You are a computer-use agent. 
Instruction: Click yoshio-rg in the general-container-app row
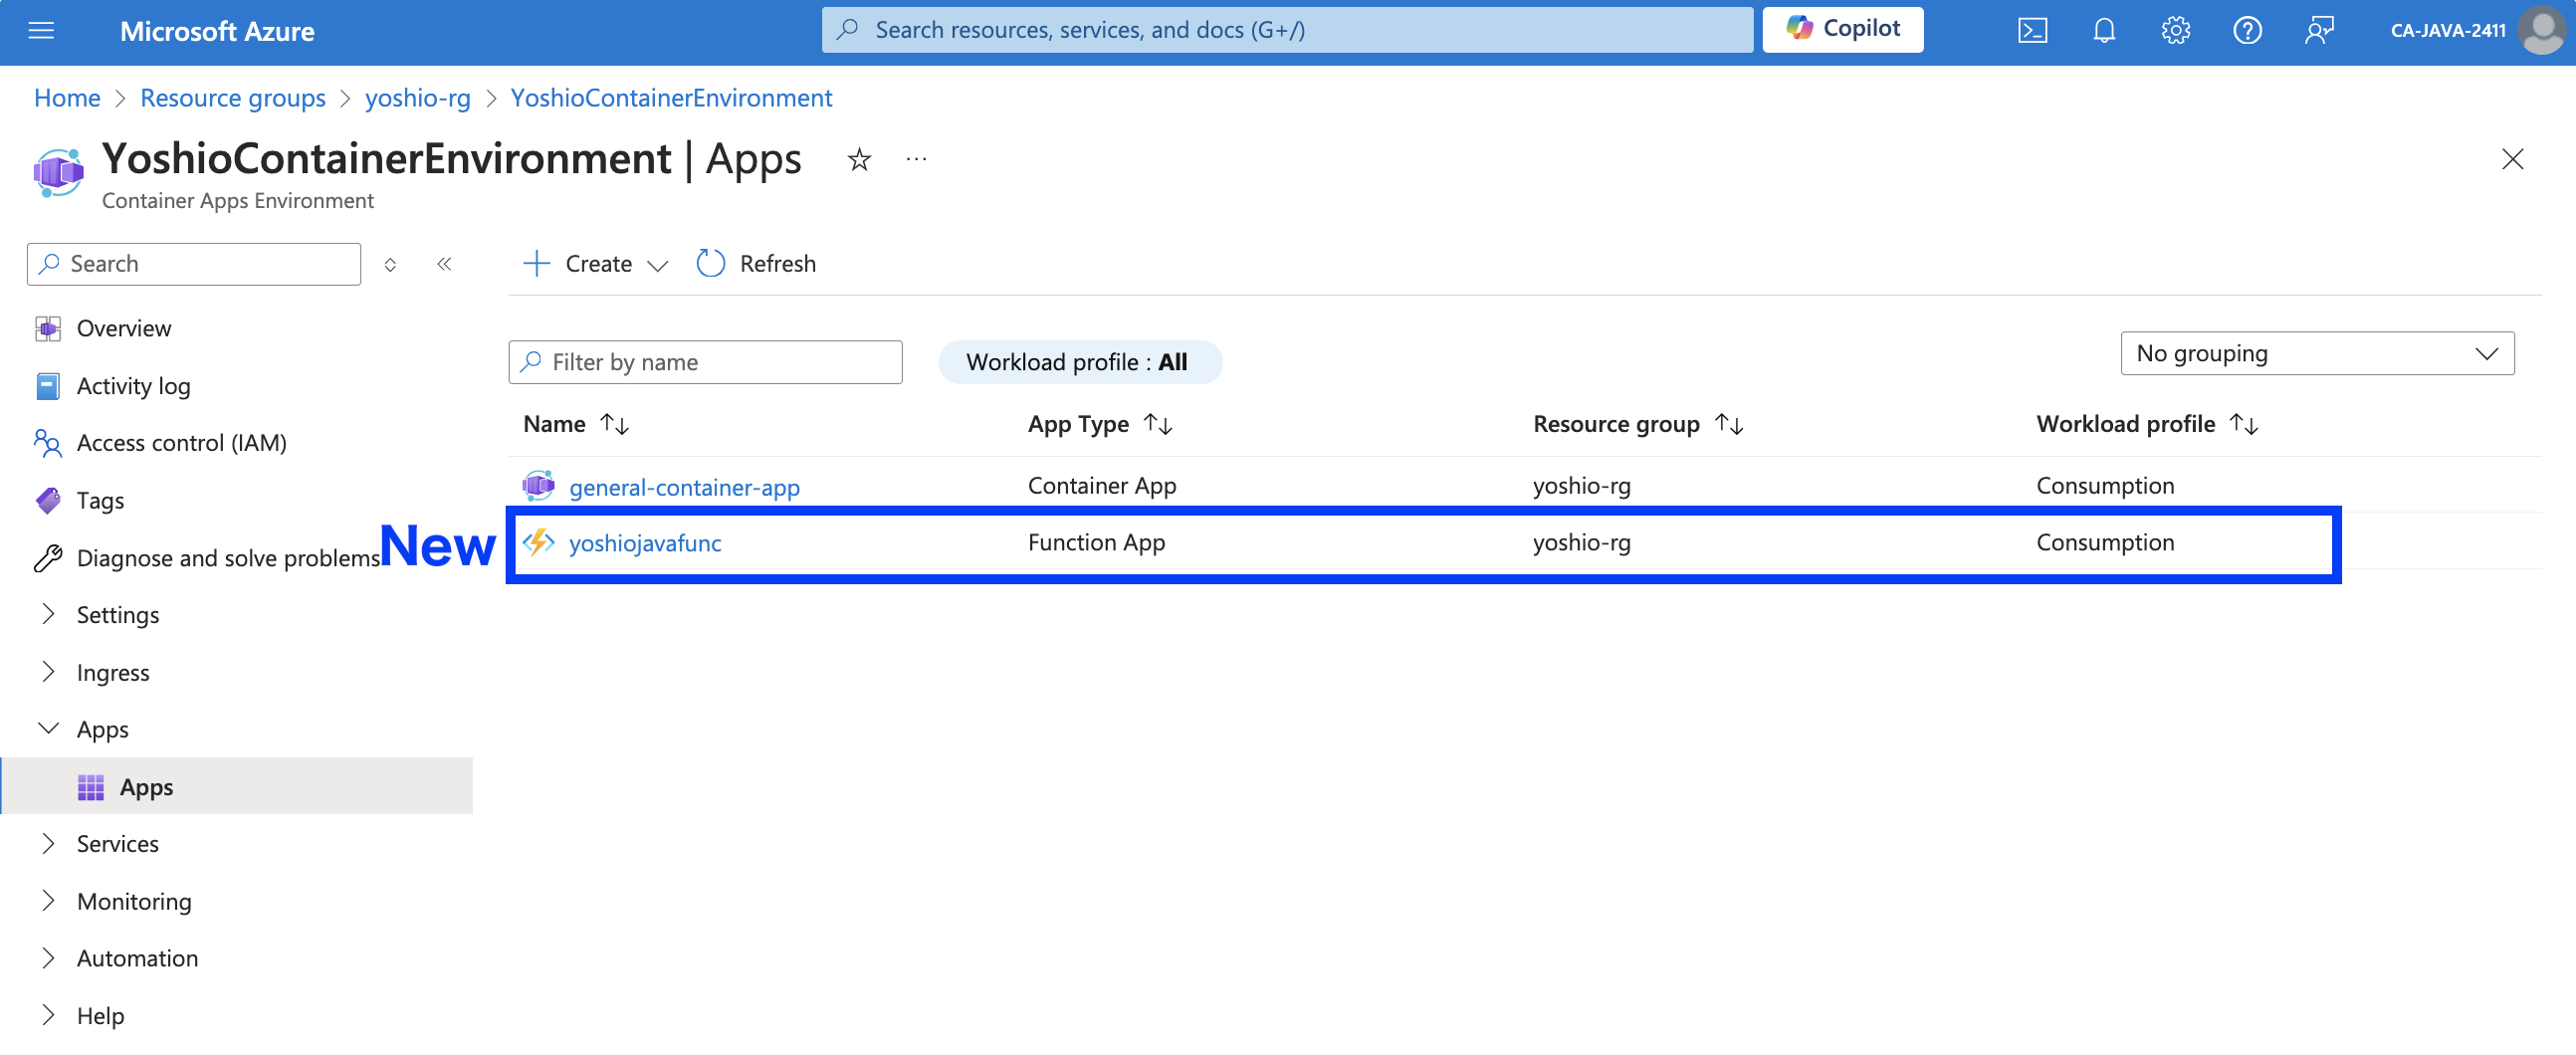coord(1581,486)
